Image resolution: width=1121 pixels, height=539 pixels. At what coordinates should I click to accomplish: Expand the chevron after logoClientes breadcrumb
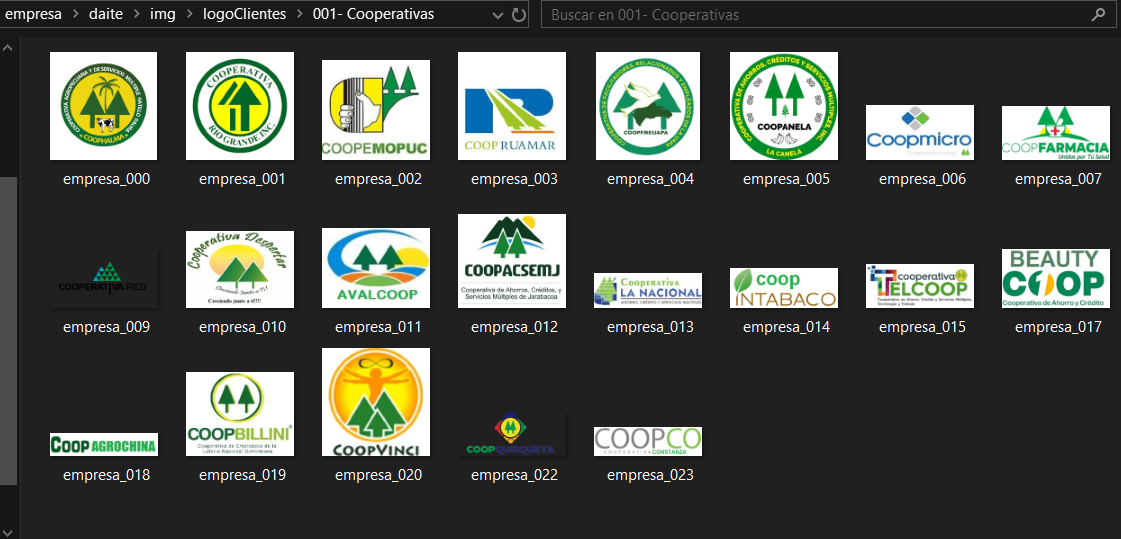tap(298, 14)
